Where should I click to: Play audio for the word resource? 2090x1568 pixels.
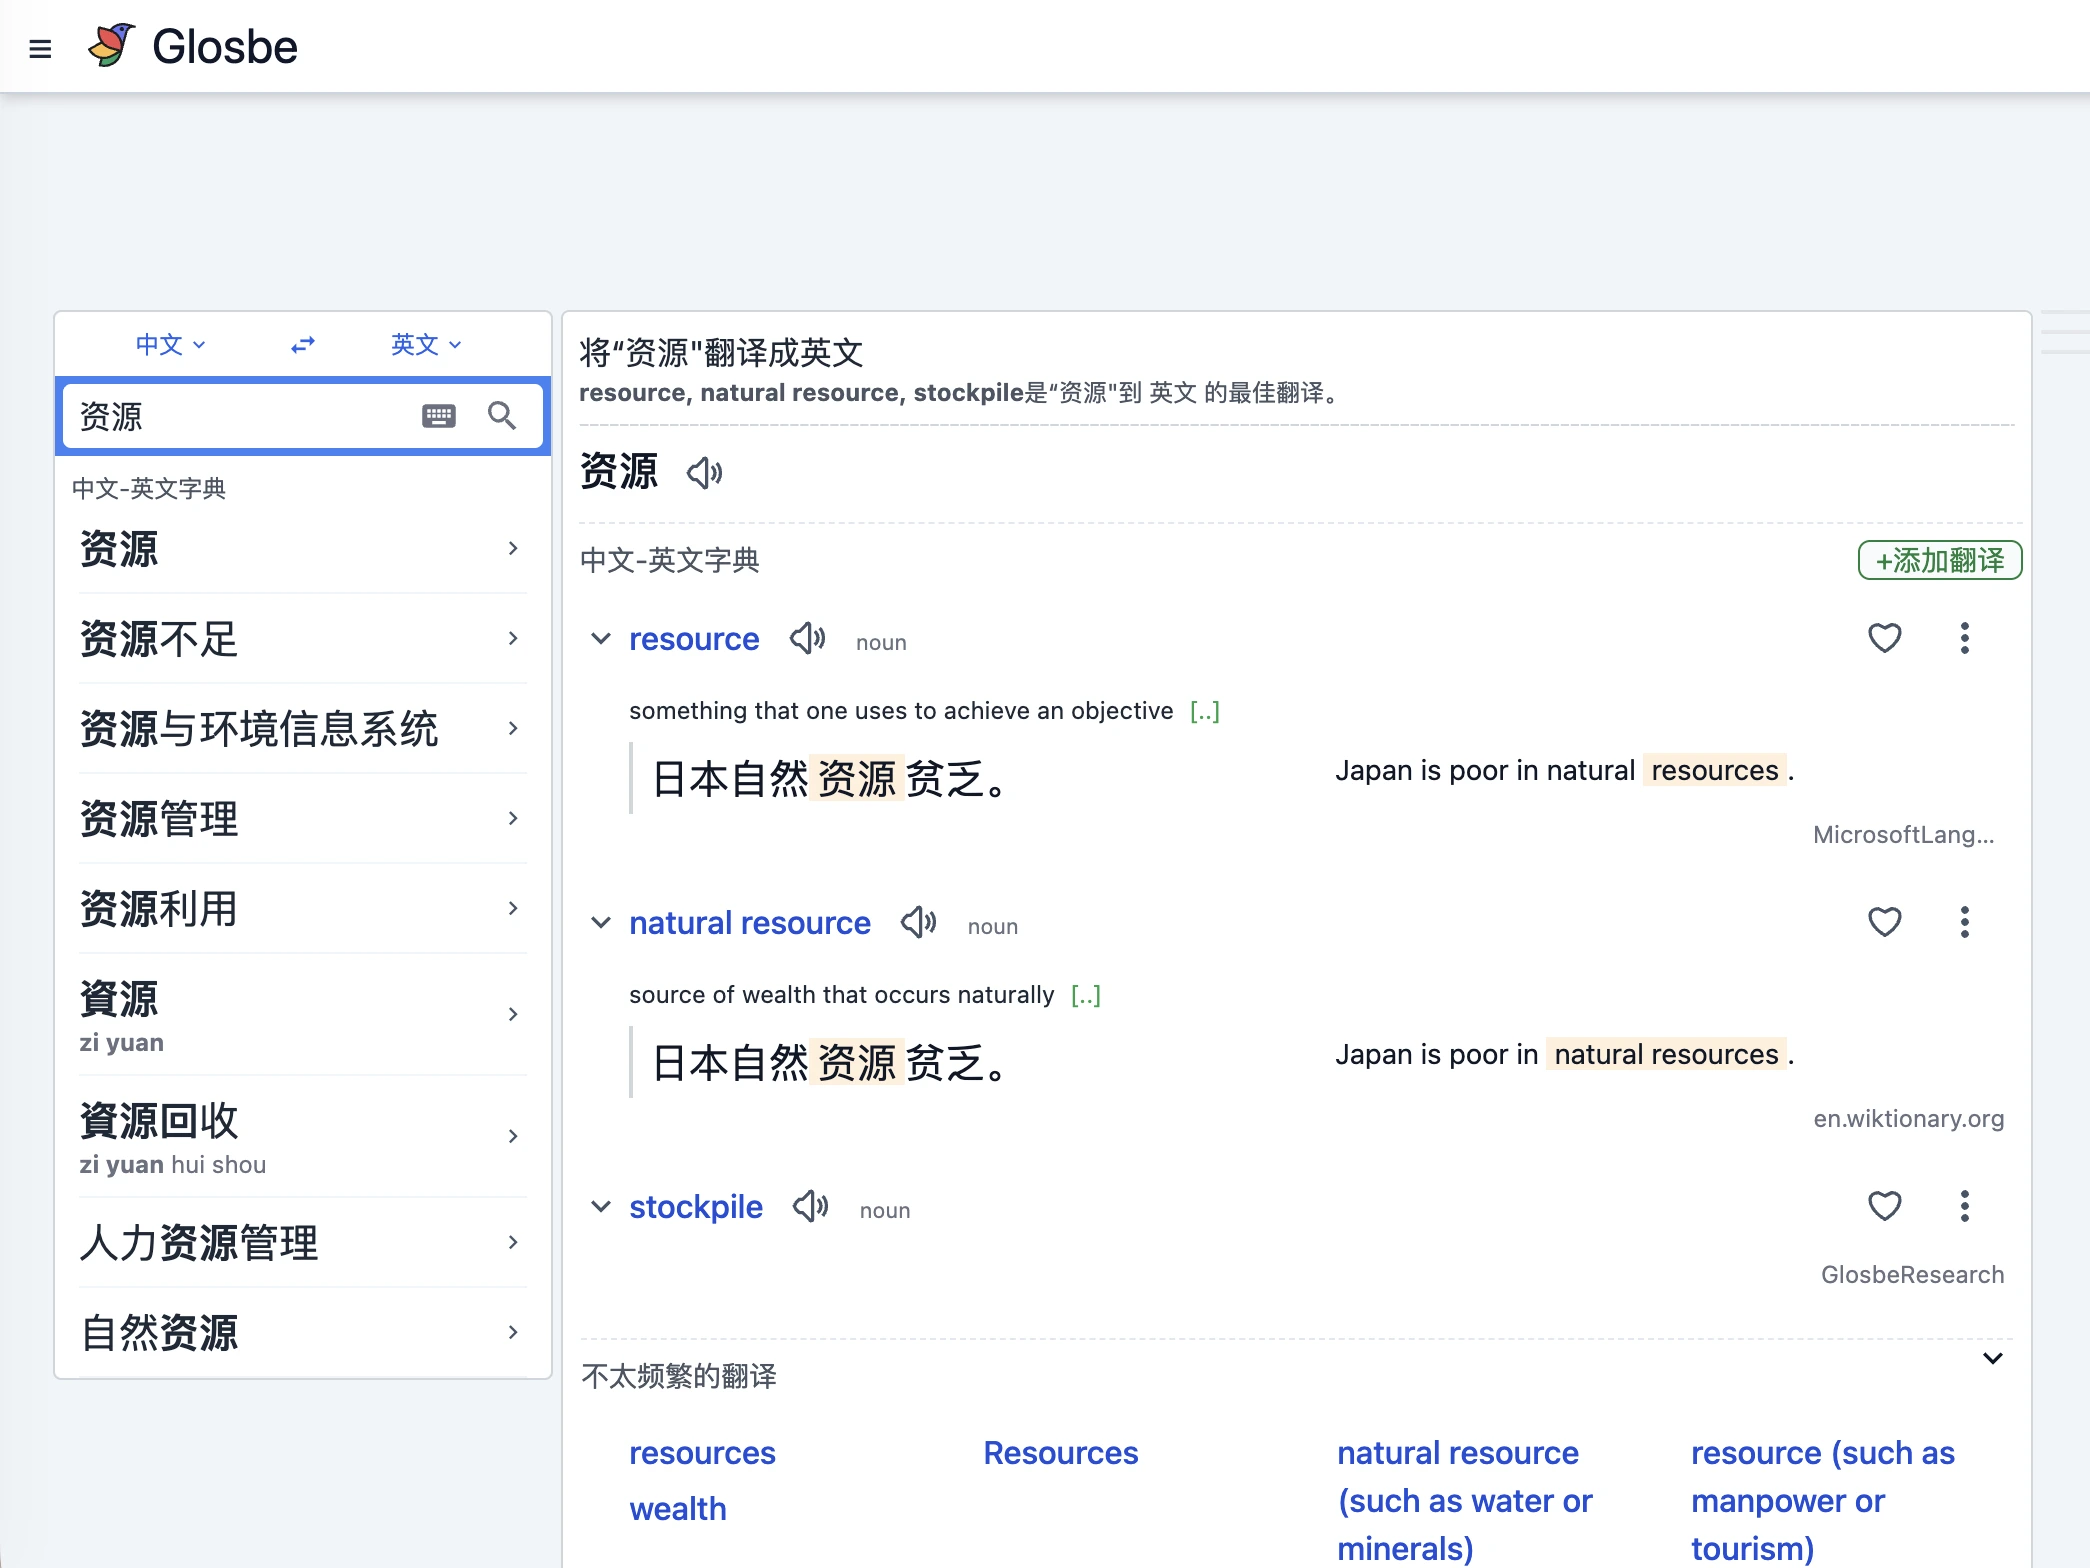tap(807, 638)
